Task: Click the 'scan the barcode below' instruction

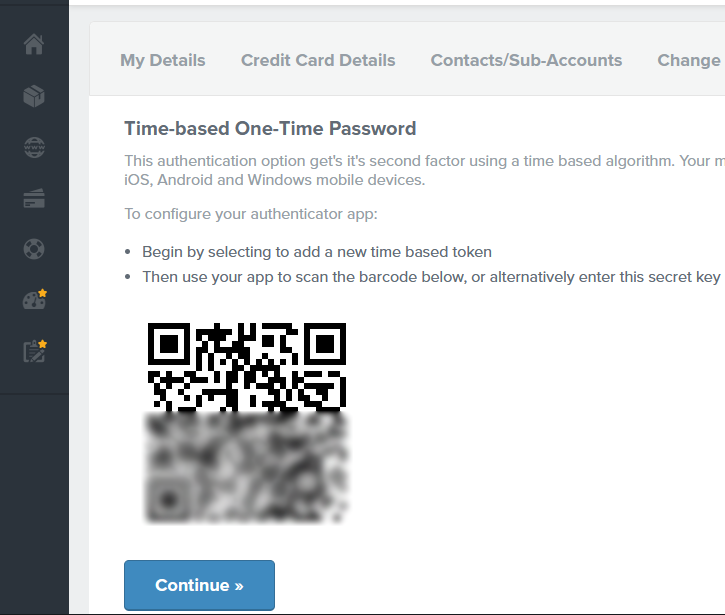Action: [x=430, y=277]
